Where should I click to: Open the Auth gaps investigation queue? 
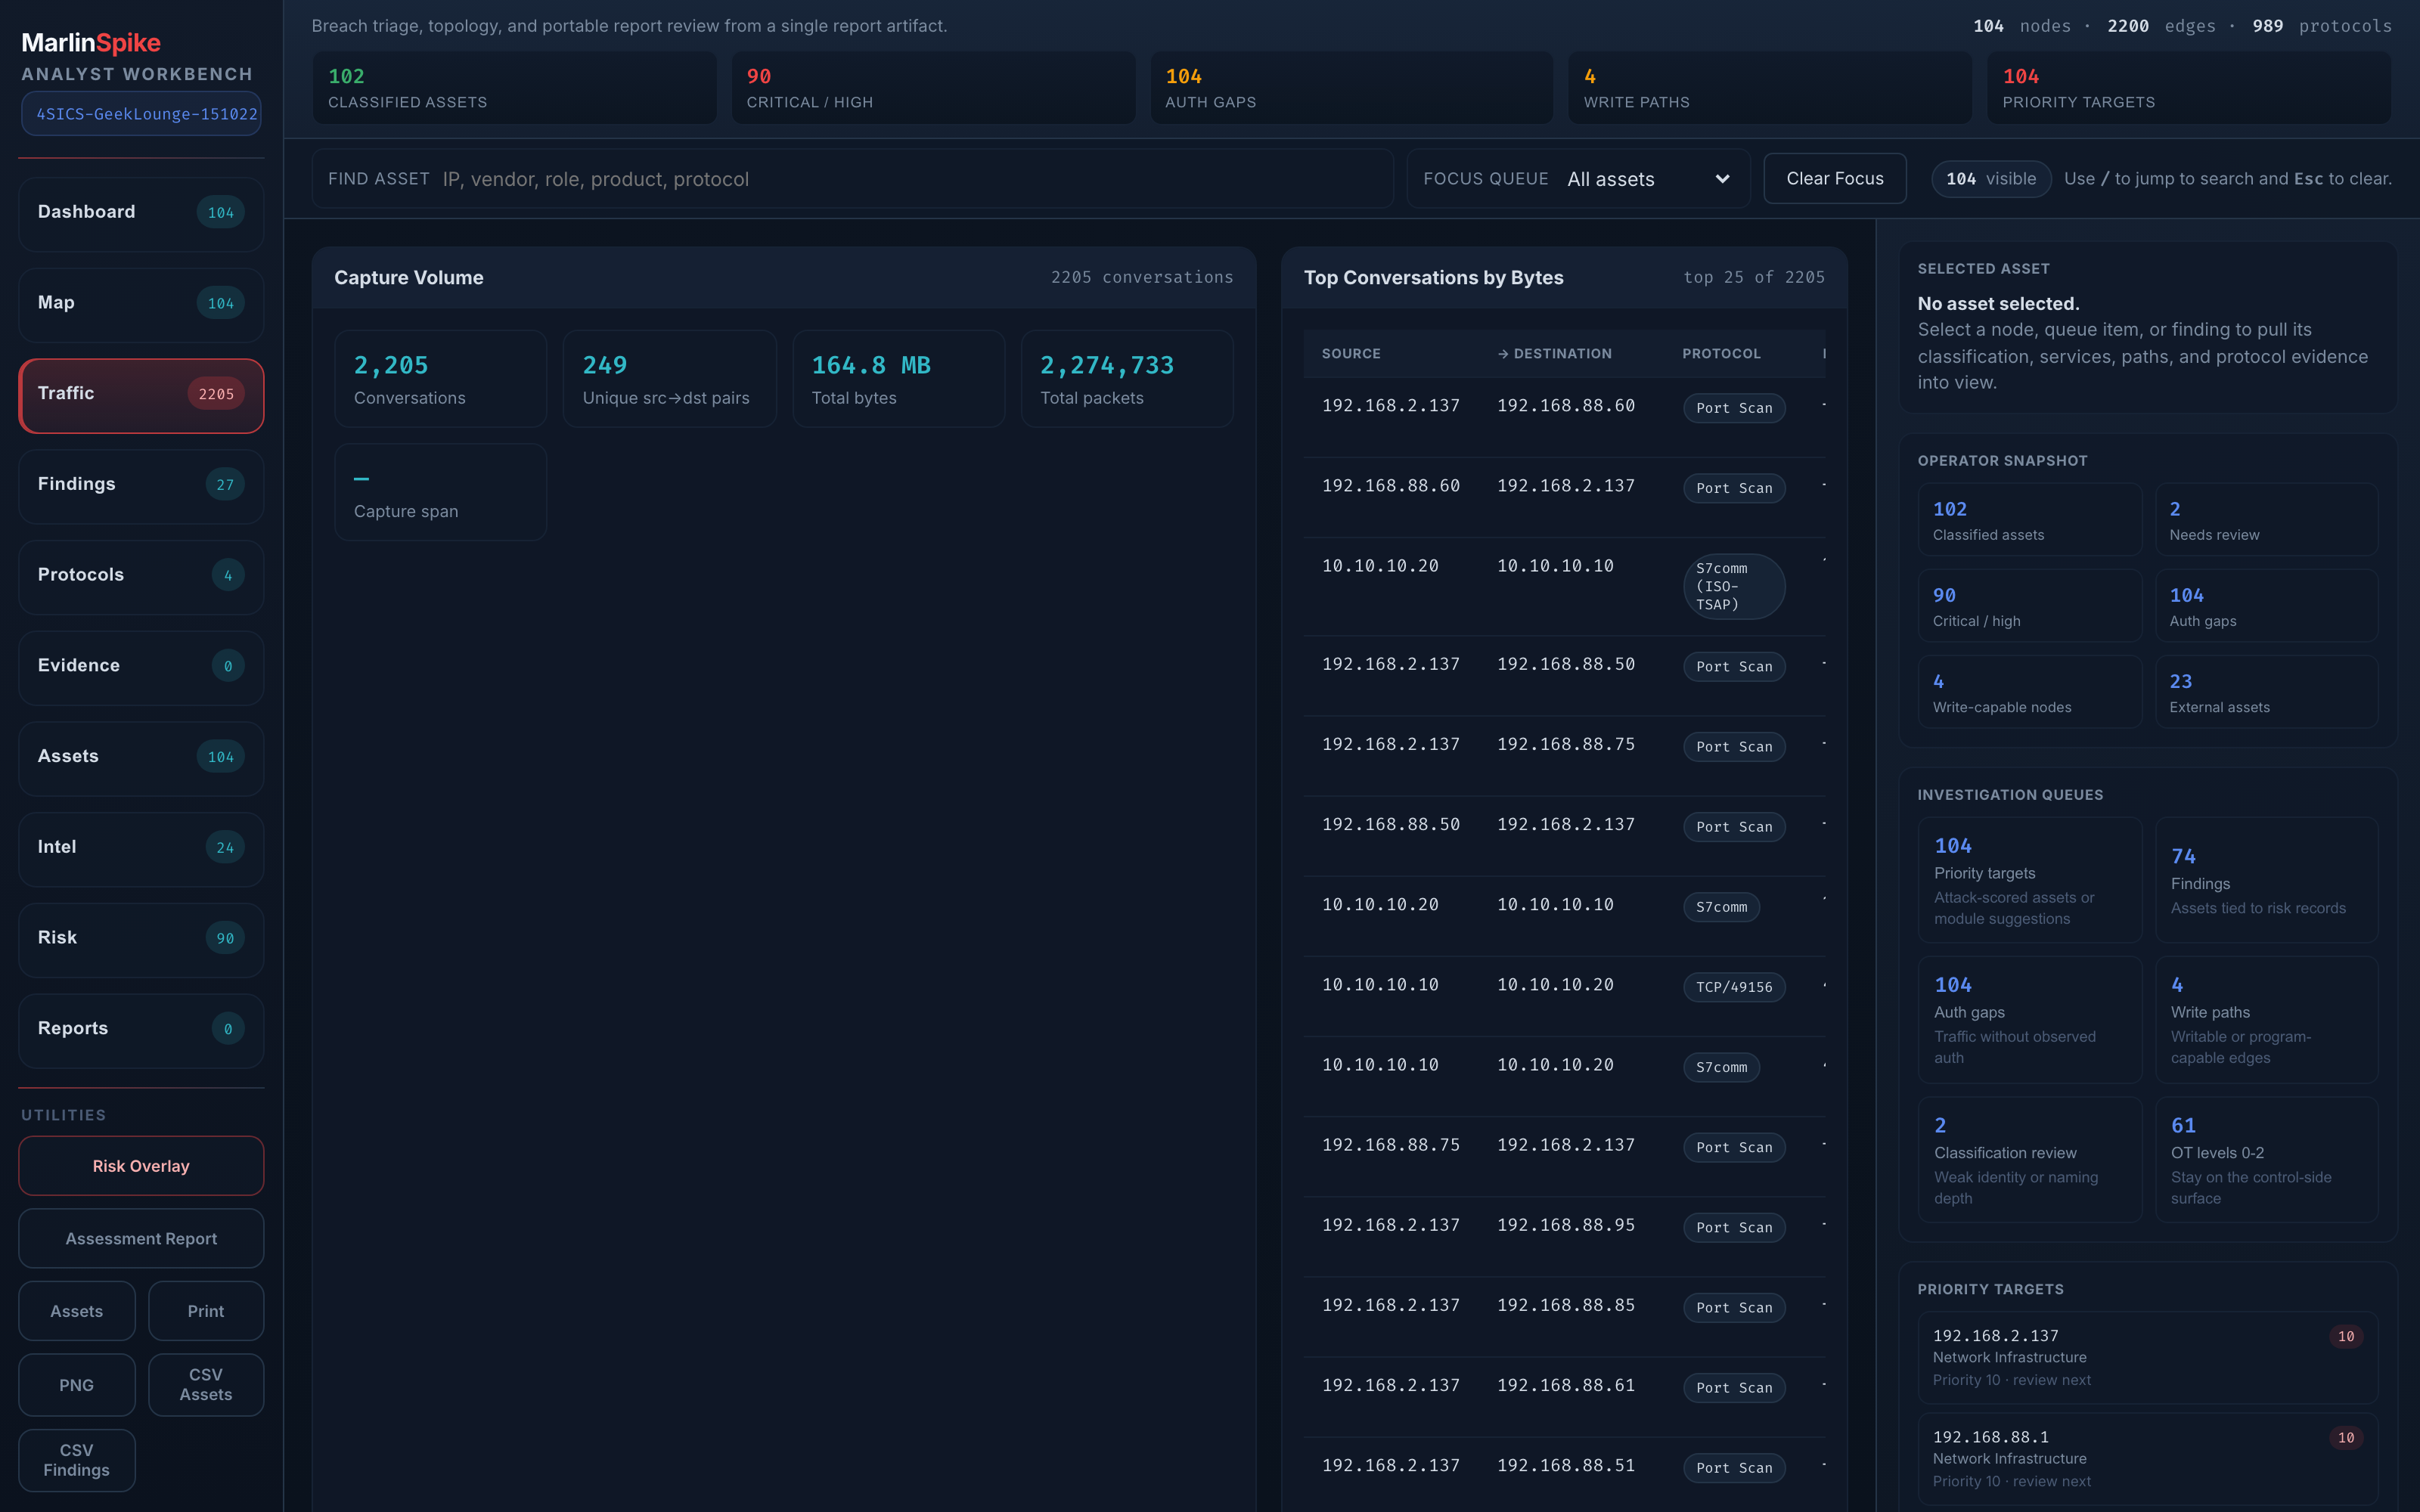pos(2029,1020)
